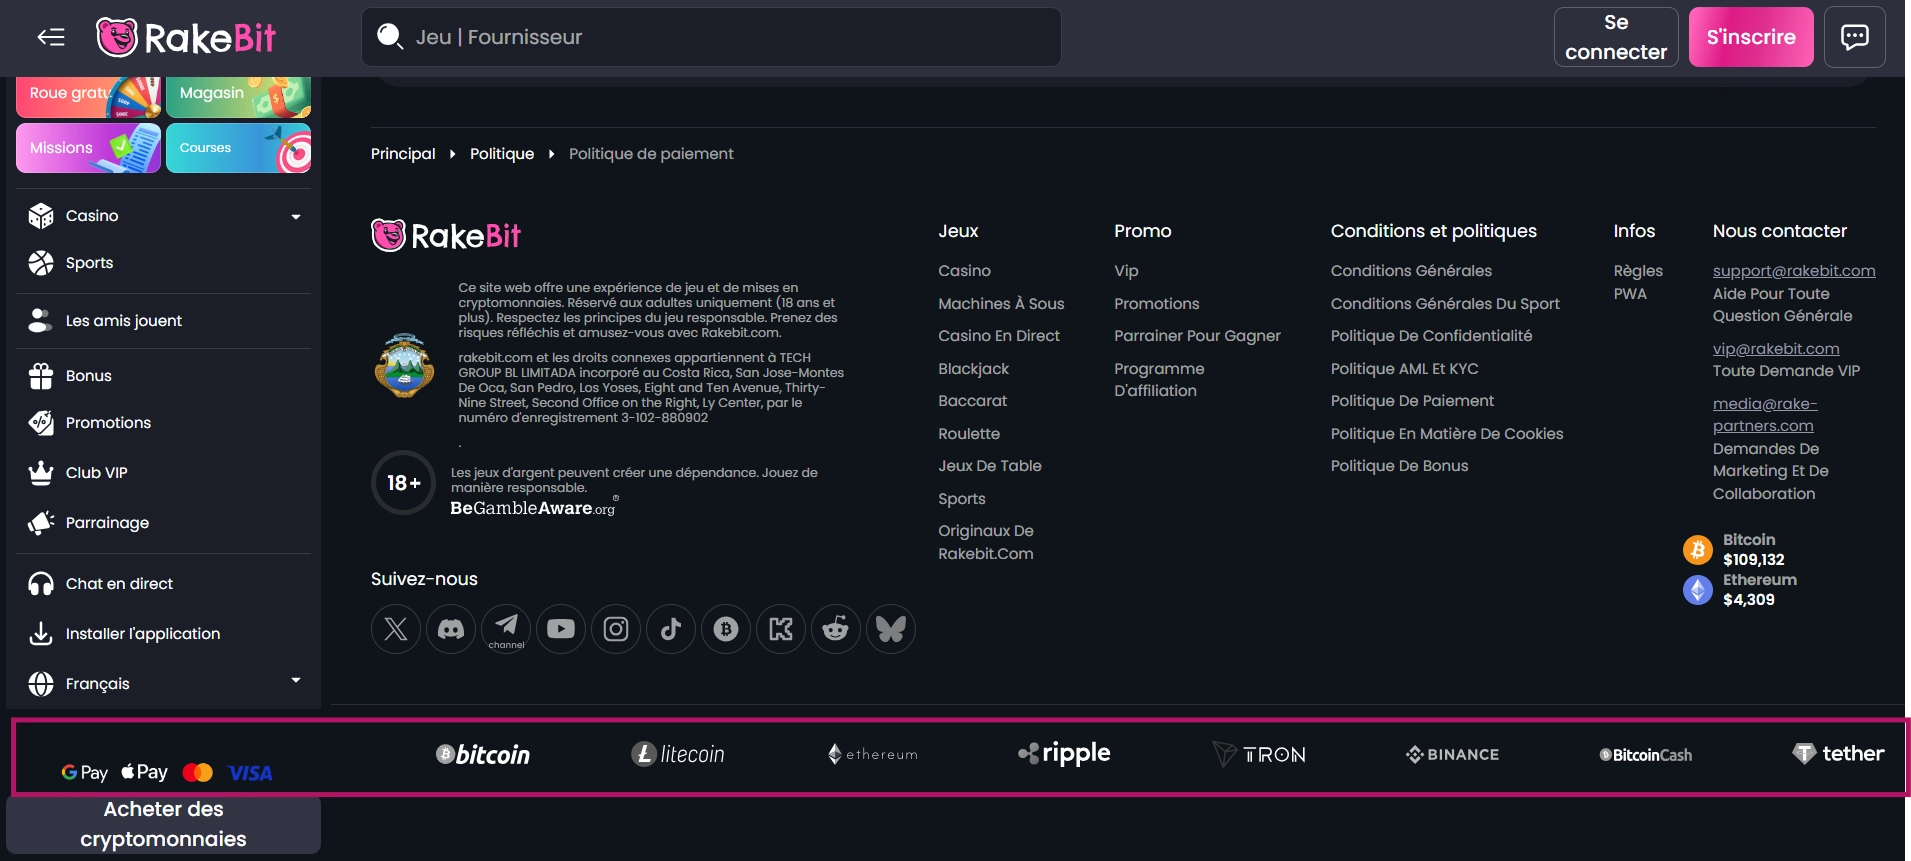
Task: Click the Ethereum price ticker icon
Action: click(x=1698, y=590)
